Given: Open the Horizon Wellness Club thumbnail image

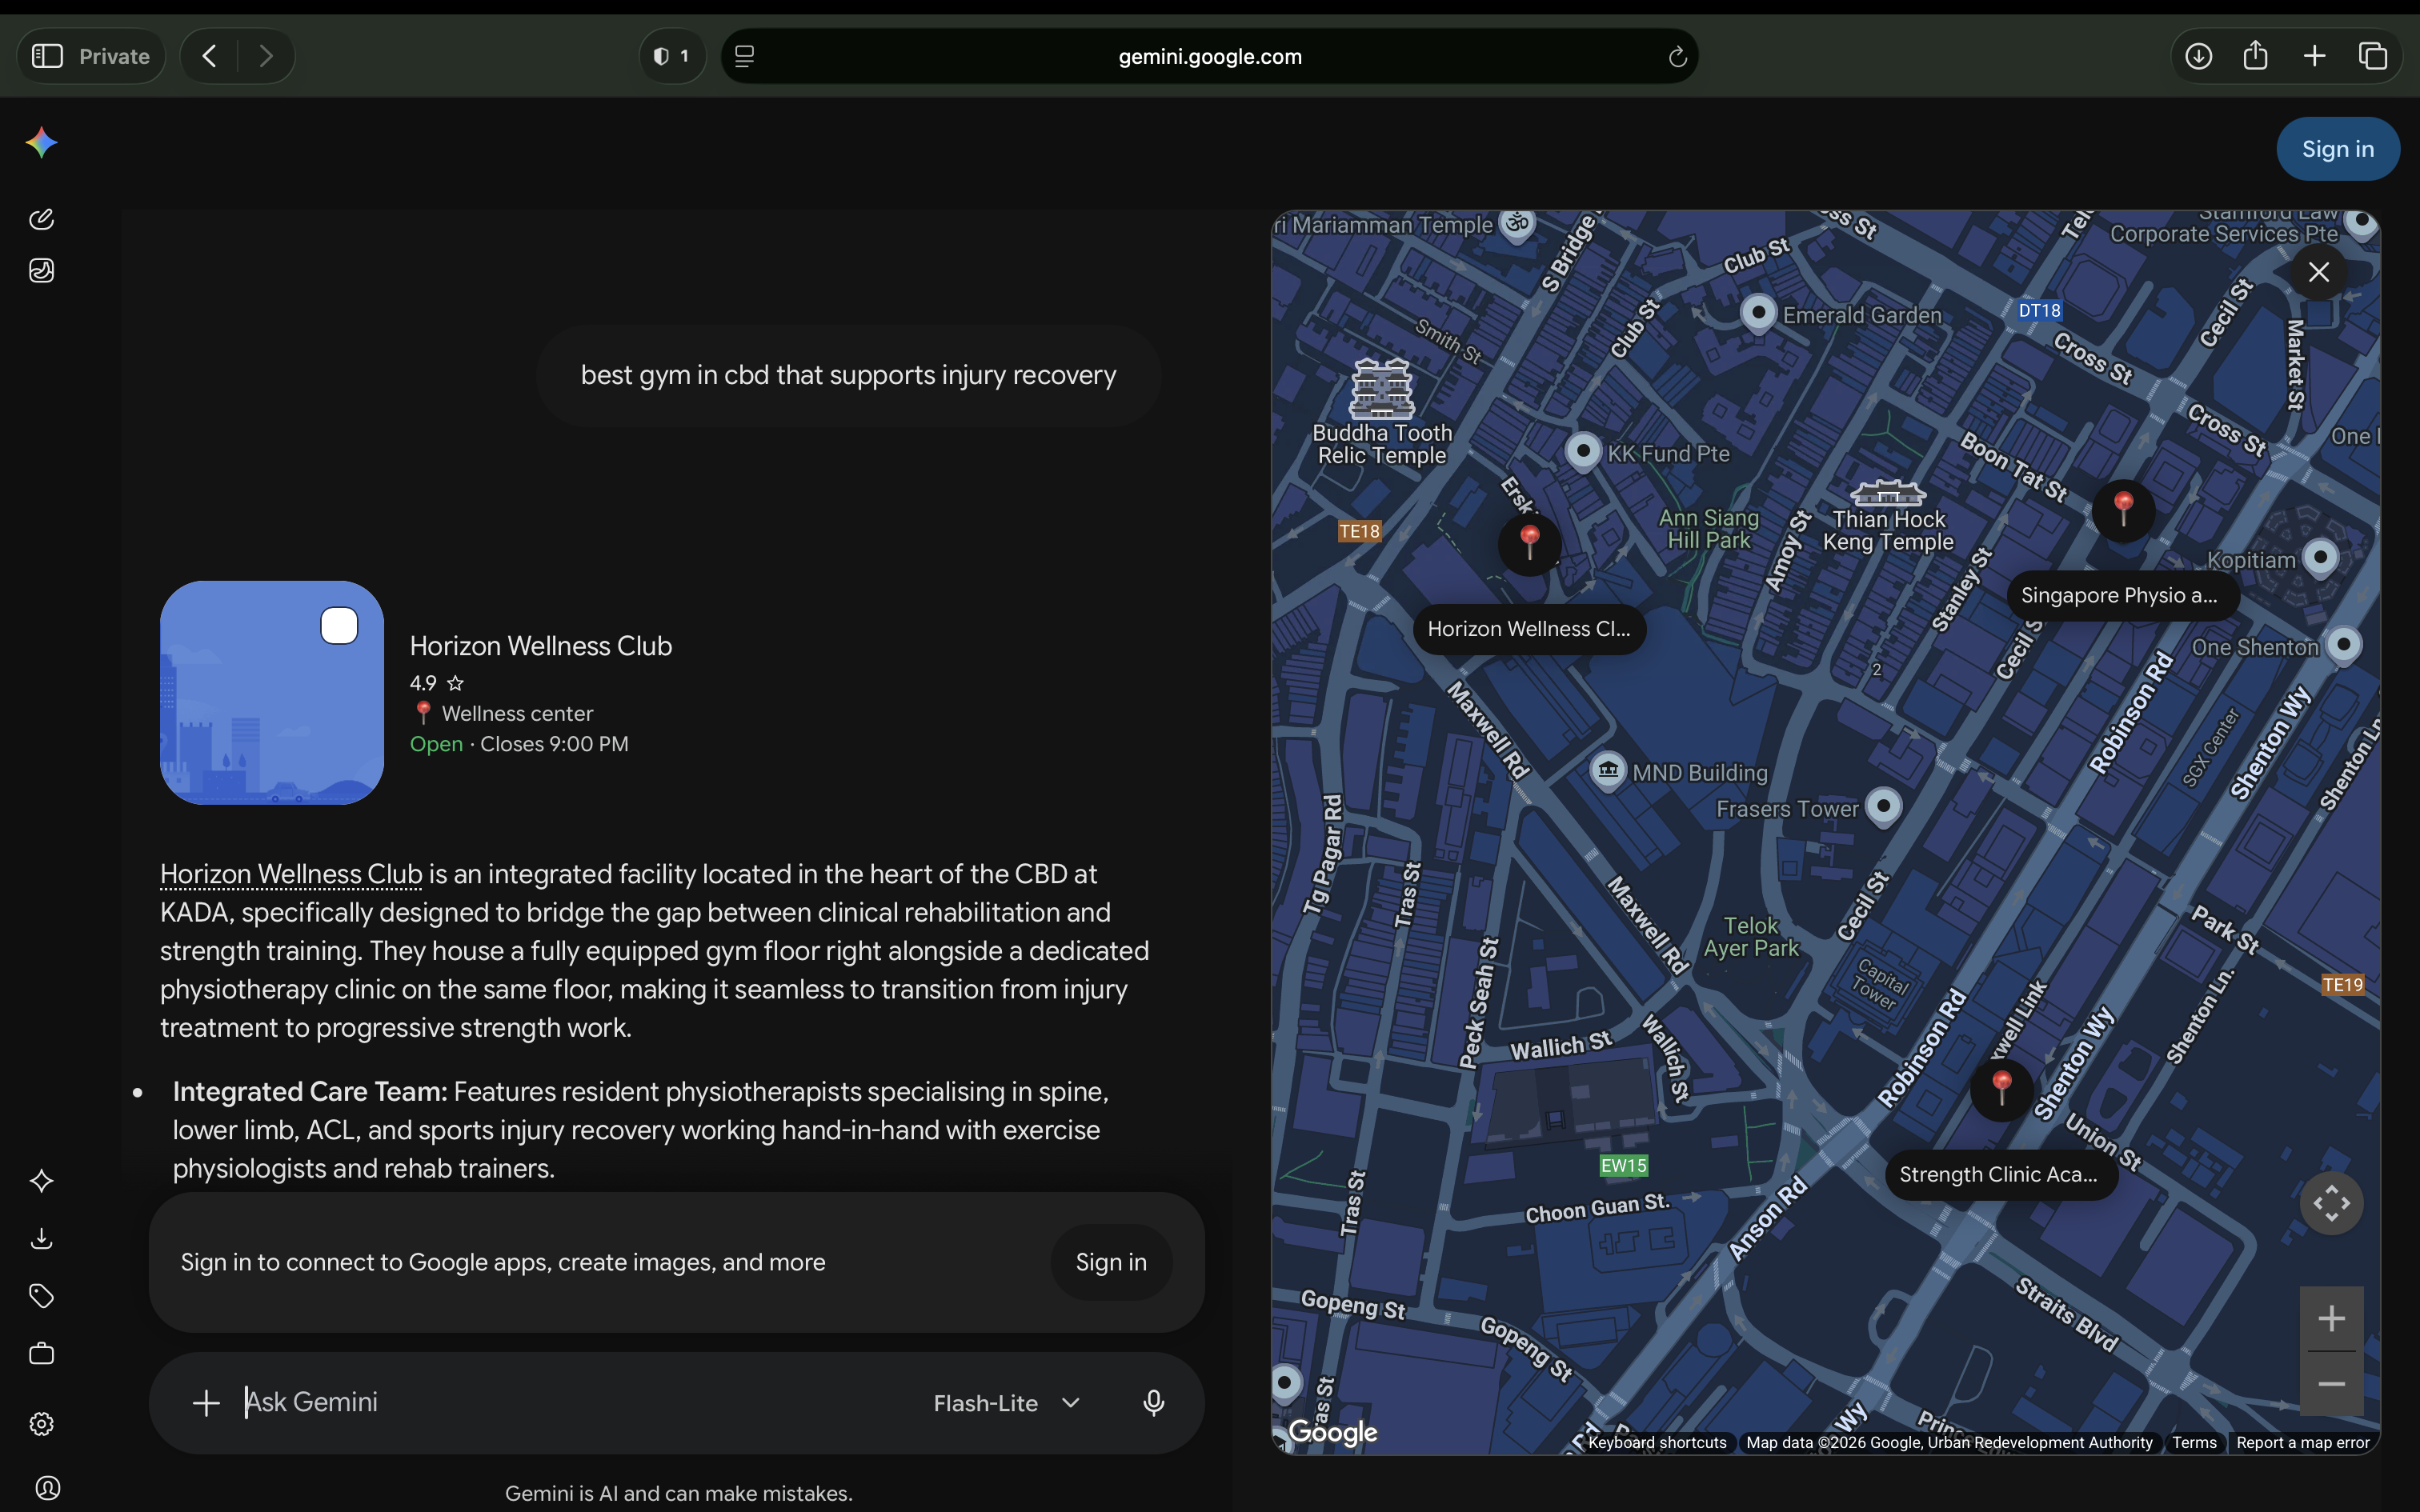Looking at the screenshot, I should click(272, 692).
